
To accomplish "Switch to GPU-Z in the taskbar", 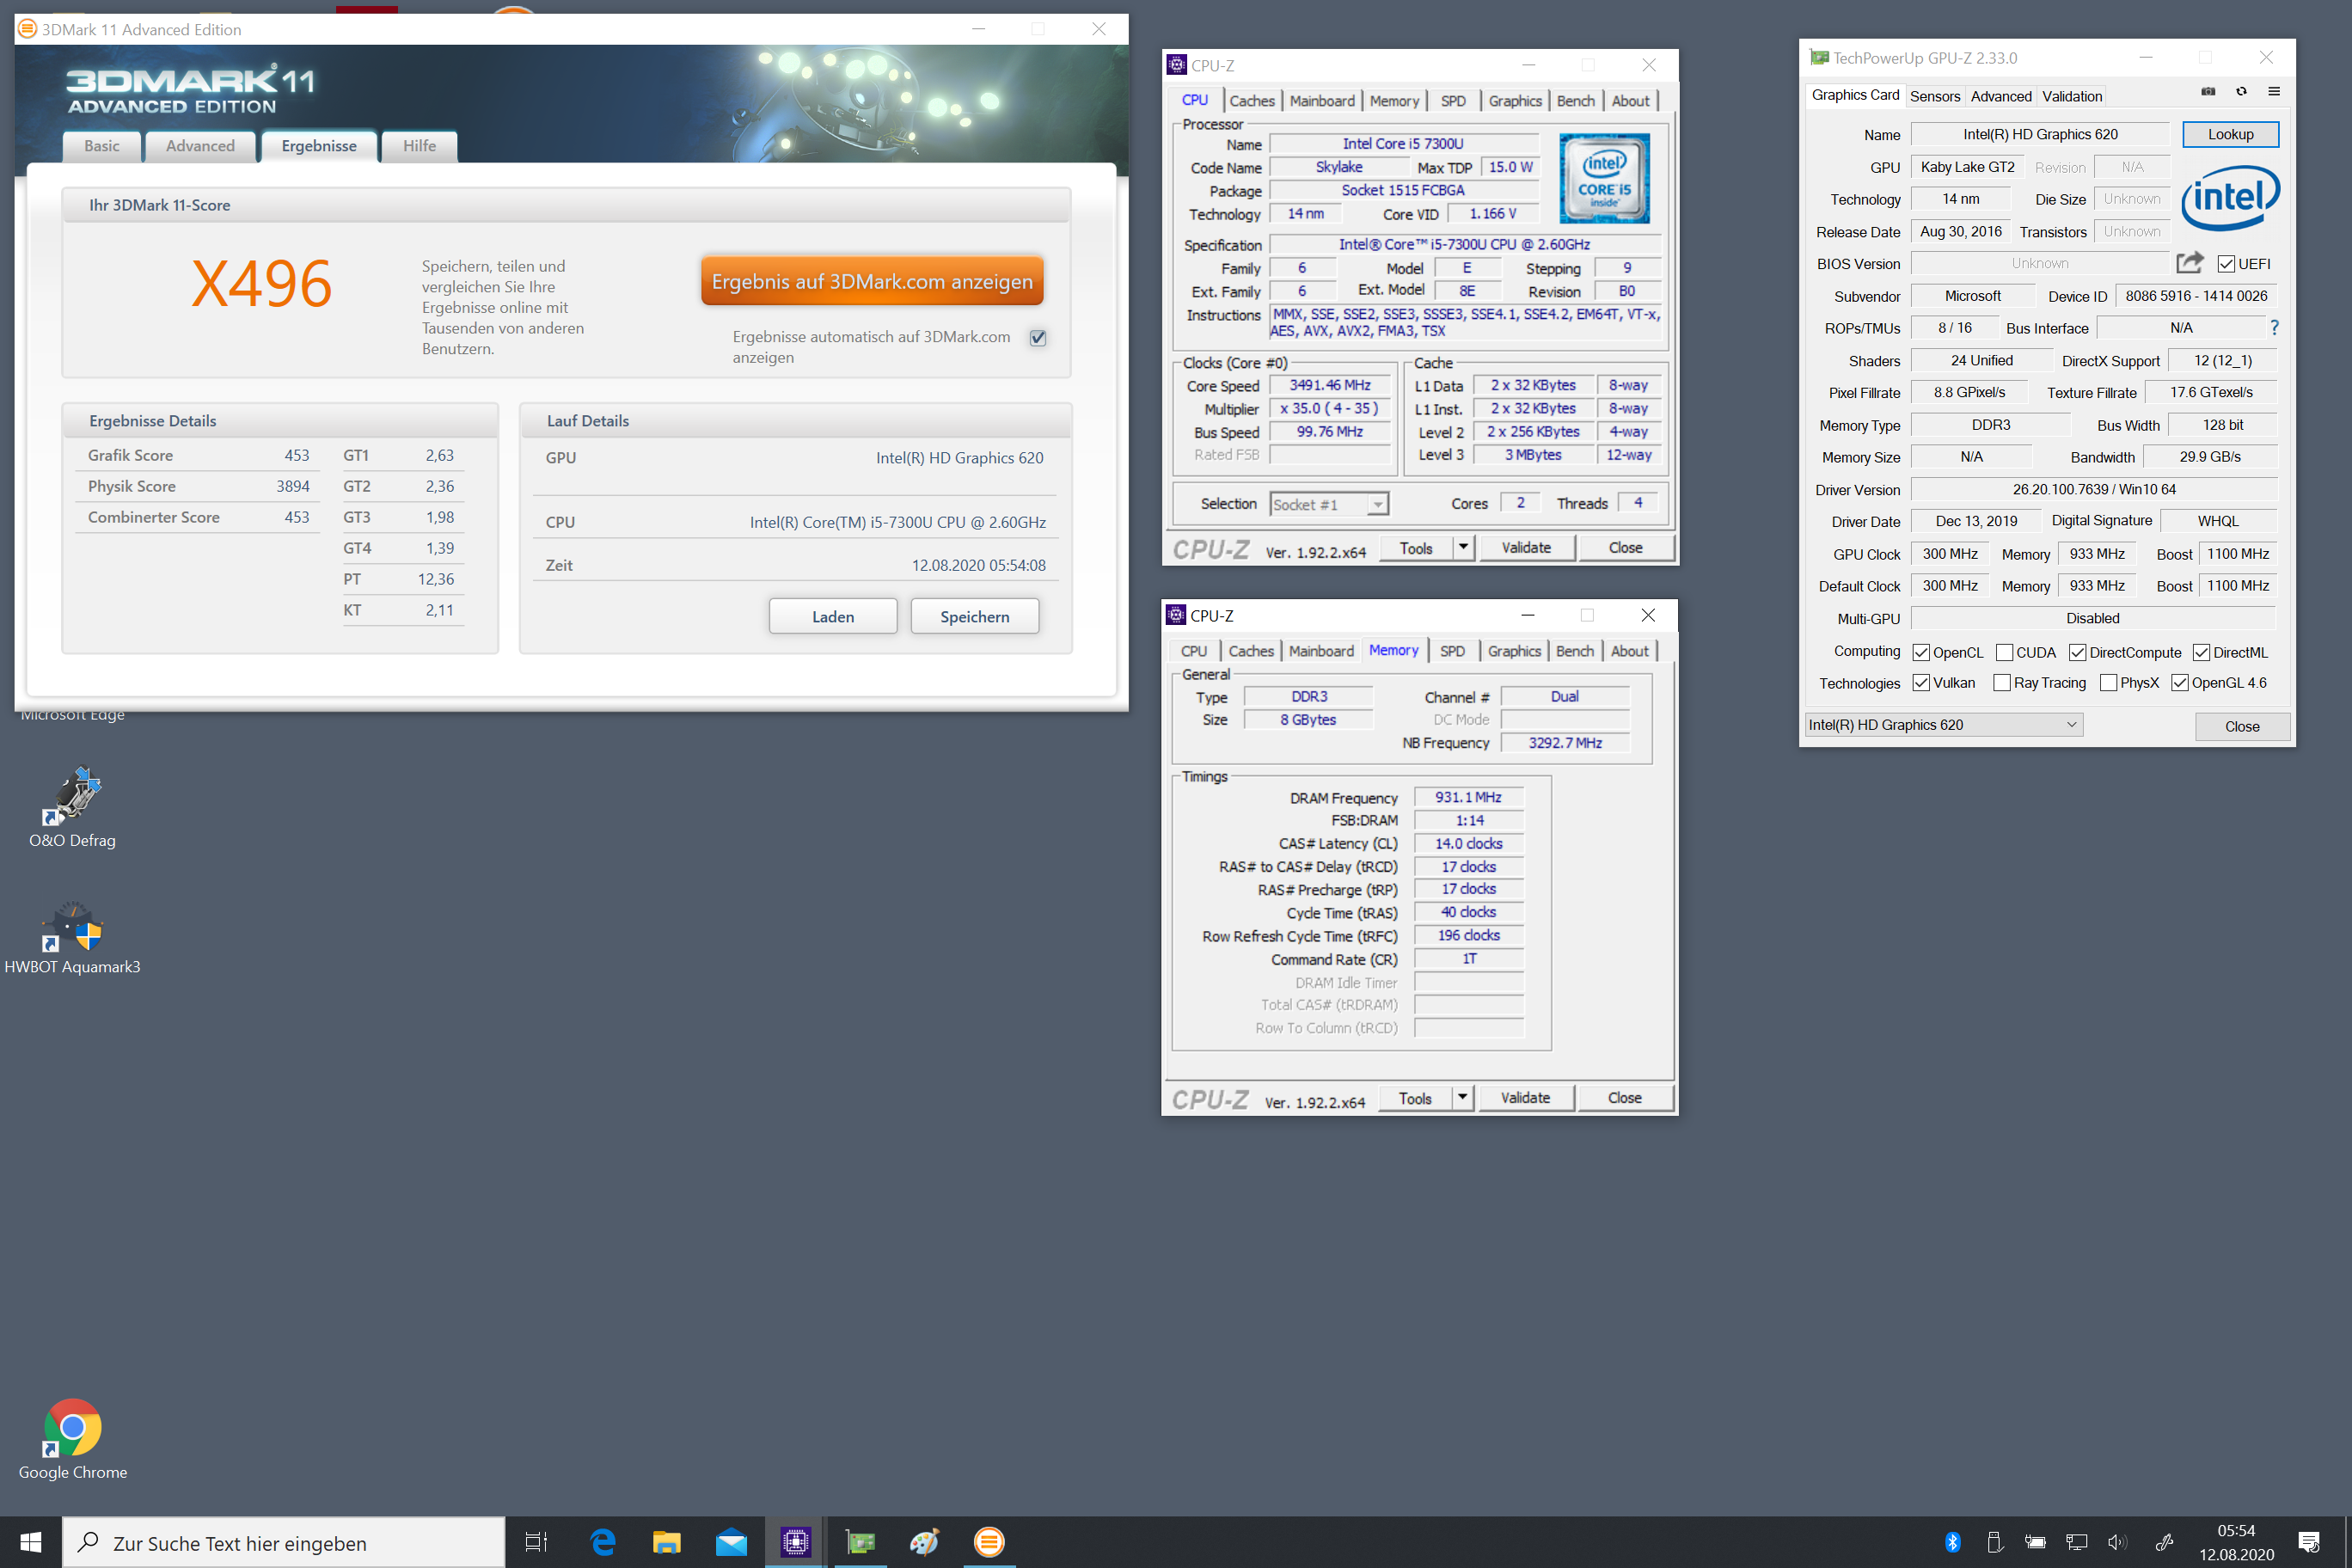I will pos(860,1542).
